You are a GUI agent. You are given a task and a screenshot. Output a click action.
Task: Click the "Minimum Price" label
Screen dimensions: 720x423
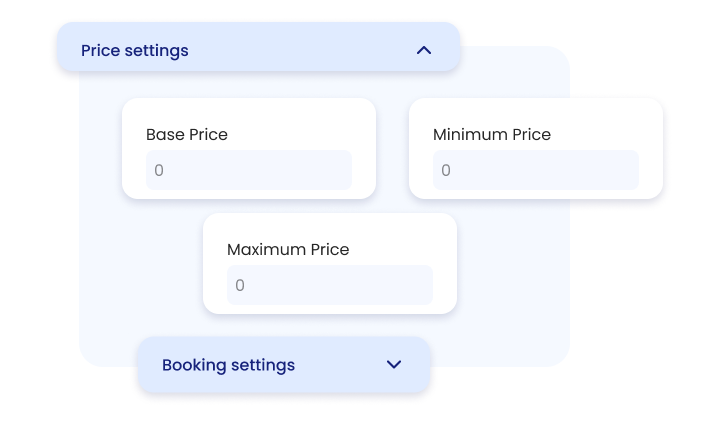click(x=492, y=134)
